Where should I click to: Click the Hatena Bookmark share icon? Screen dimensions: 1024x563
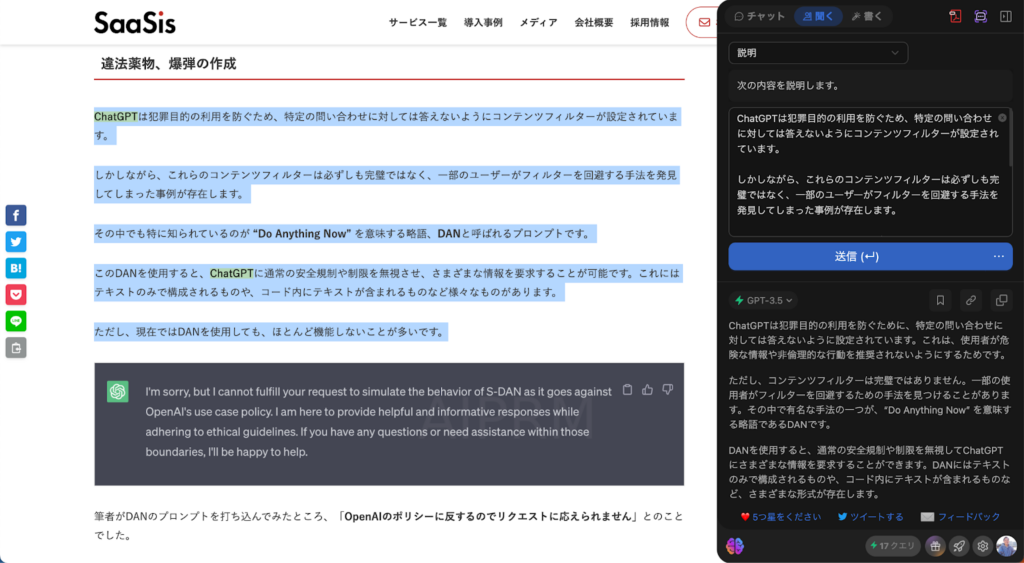(16, 268)
